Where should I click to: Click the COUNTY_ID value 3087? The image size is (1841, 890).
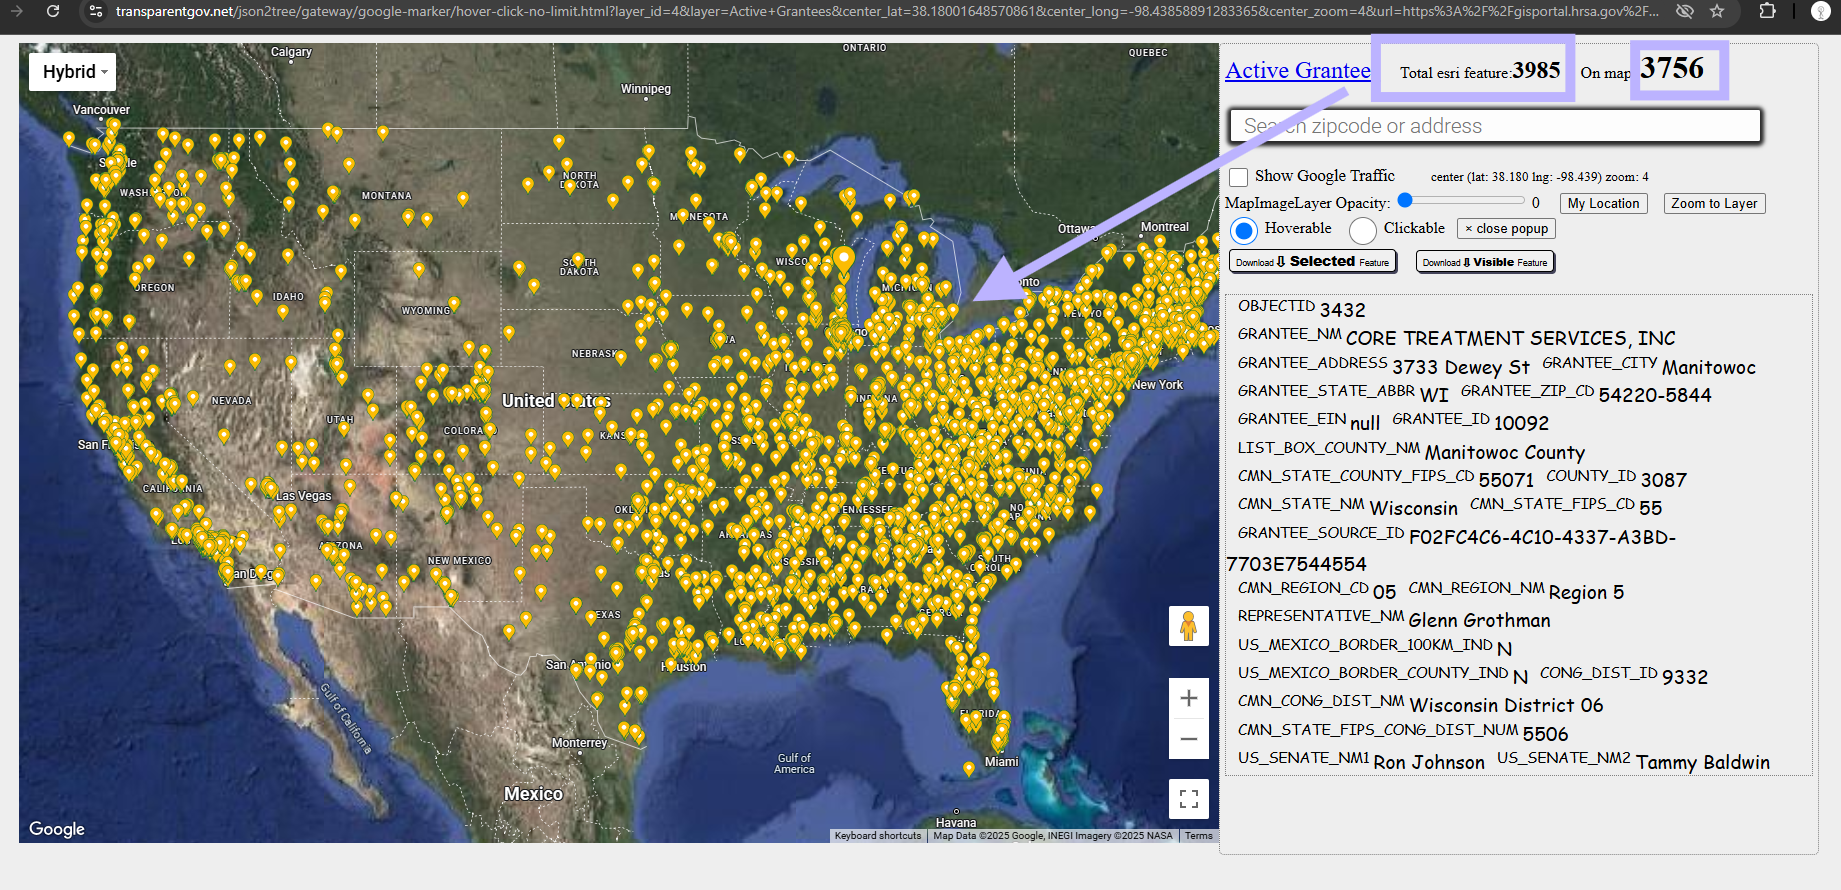[1664, 480]
